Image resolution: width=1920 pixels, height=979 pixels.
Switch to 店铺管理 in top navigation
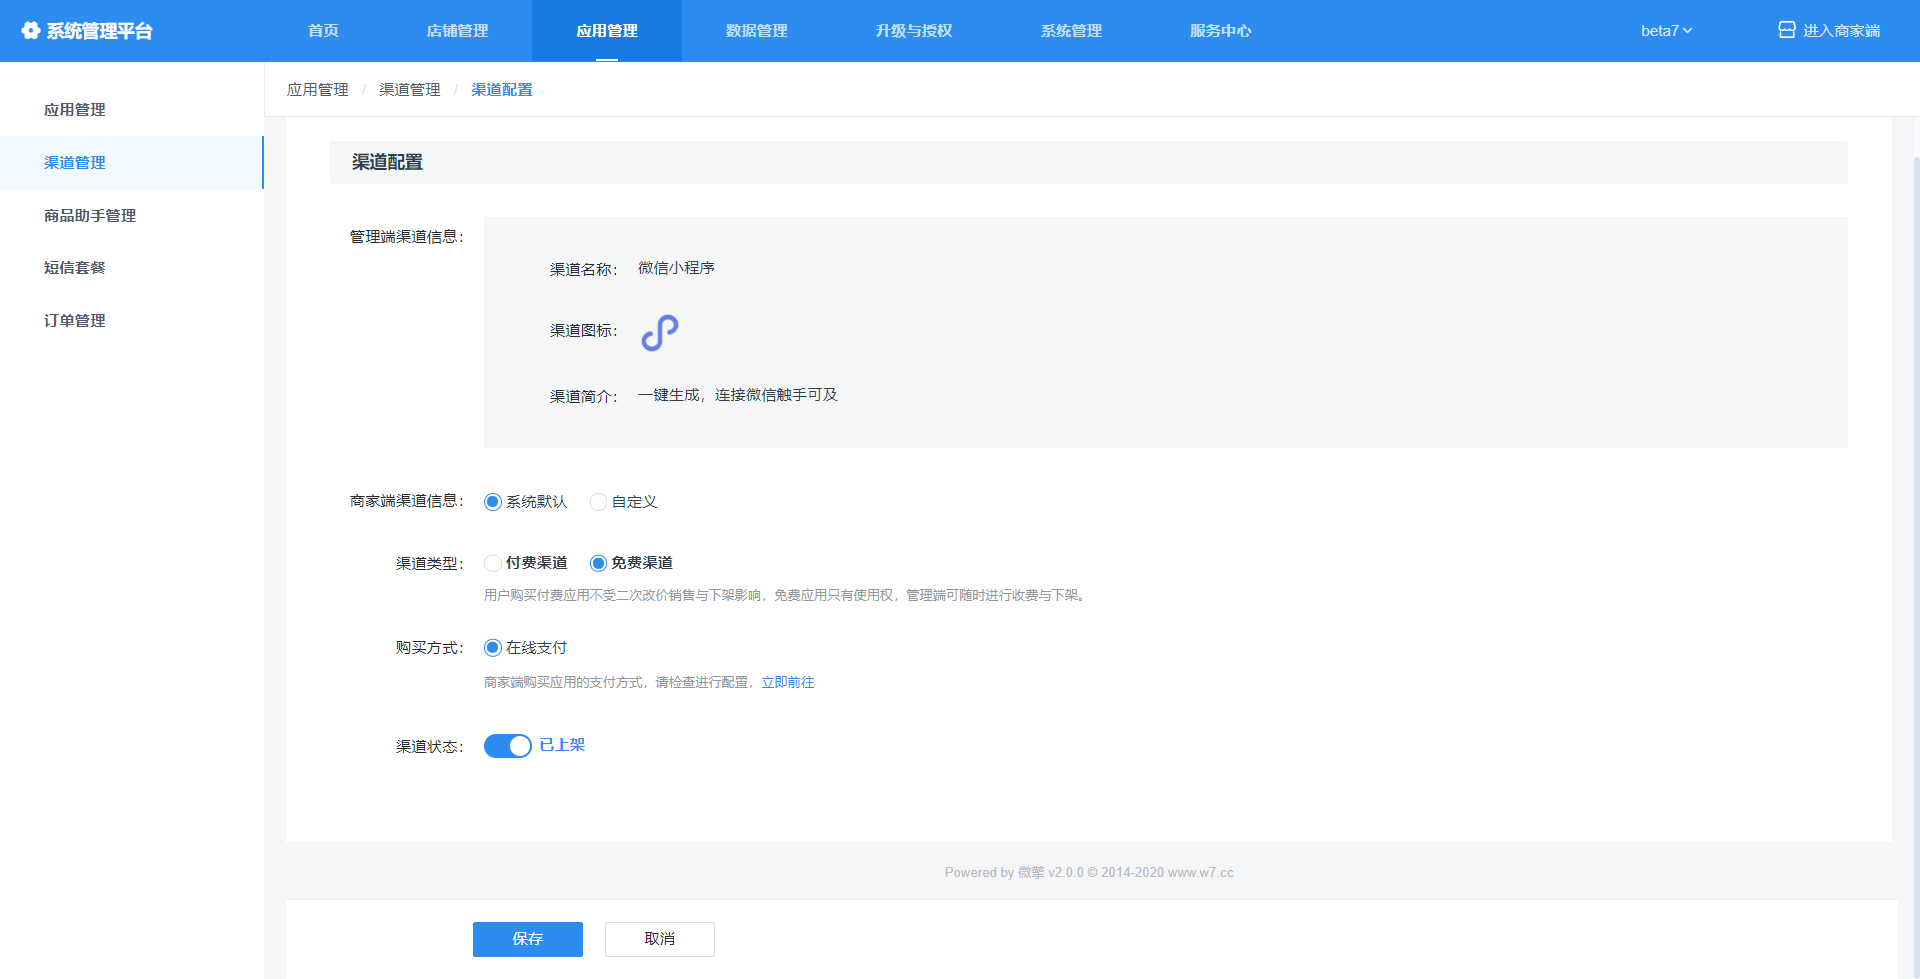pos(457,31)
